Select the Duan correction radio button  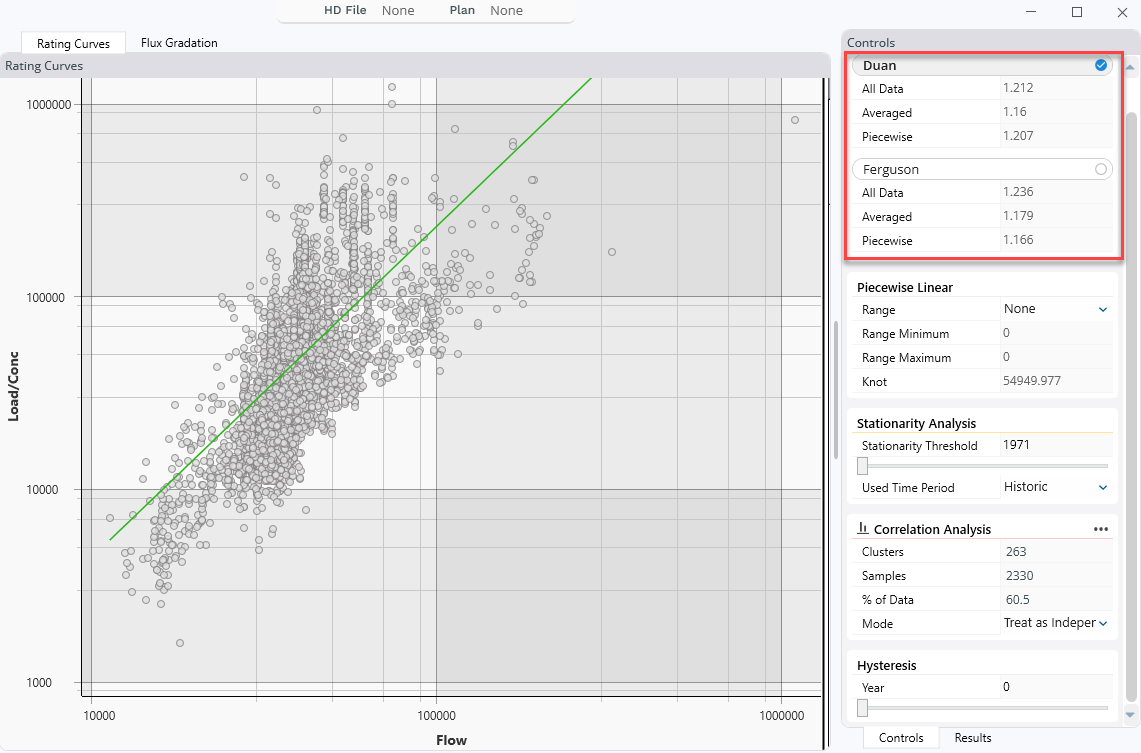click(1101, 65)
